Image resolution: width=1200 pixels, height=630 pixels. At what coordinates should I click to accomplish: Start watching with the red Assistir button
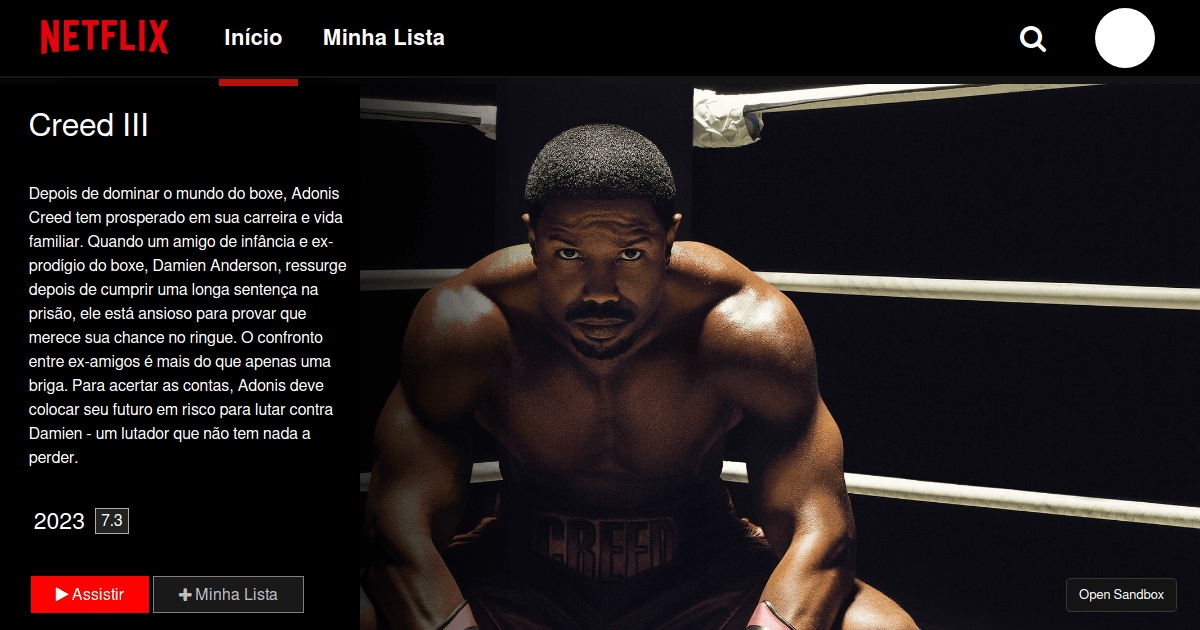(x=90, y=594)
